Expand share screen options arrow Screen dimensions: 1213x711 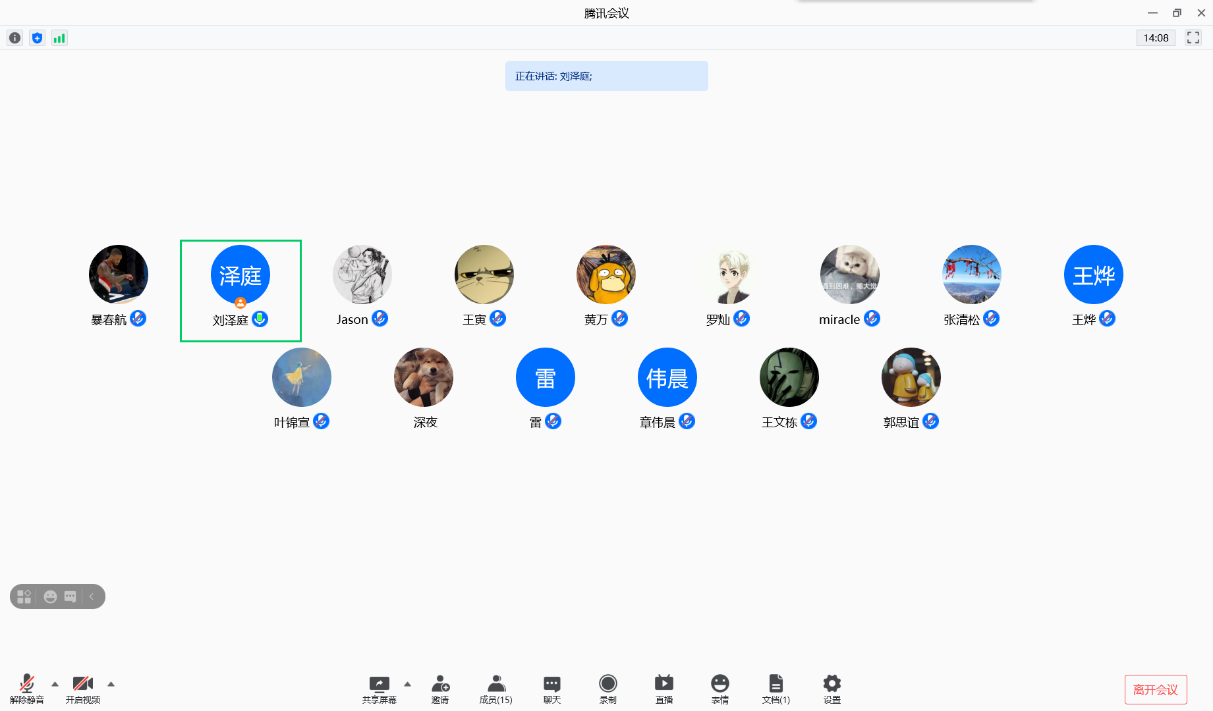407,684
